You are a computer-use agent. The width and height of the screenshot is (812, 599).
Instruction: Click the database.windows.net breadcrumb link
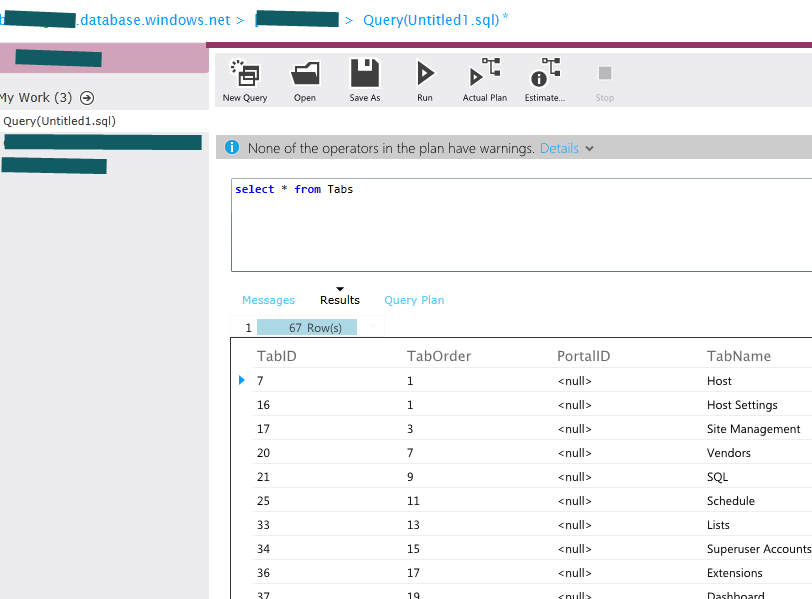click(x=154, y=20)
